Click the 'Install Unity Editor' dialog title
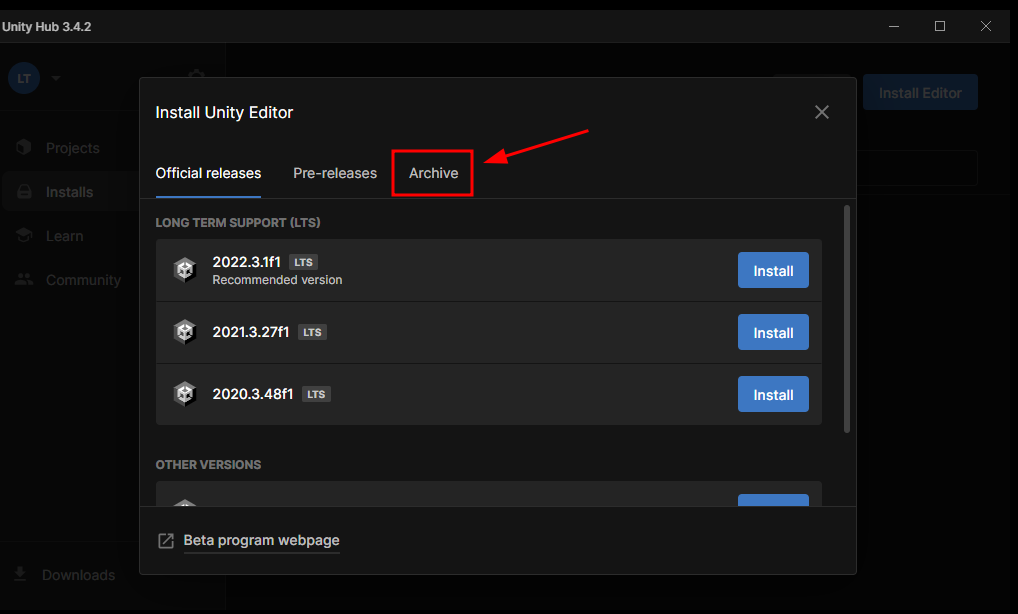The width and height of the screenshot is (1018, 614). pyautogui.click(x=224, y=113)
